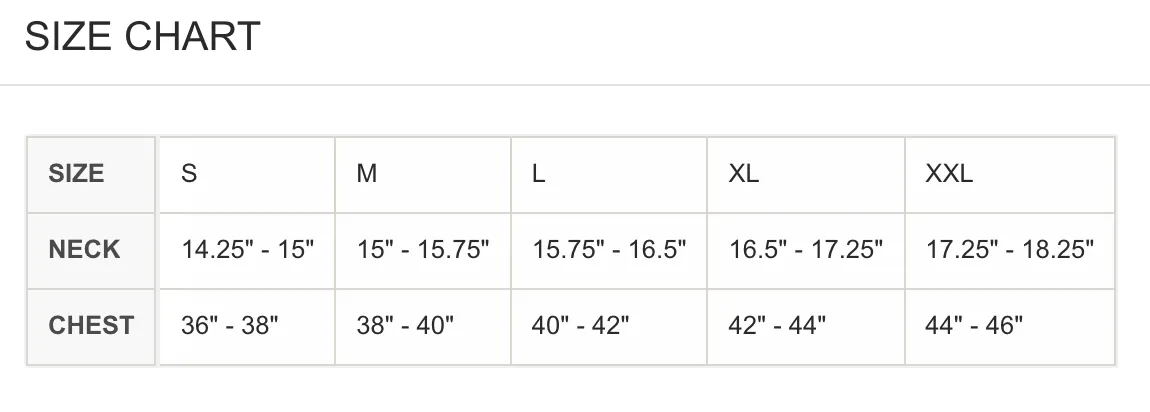Select the SIZE row header cell
Viewport: 1150px width, 412px height.
(92, 174)
